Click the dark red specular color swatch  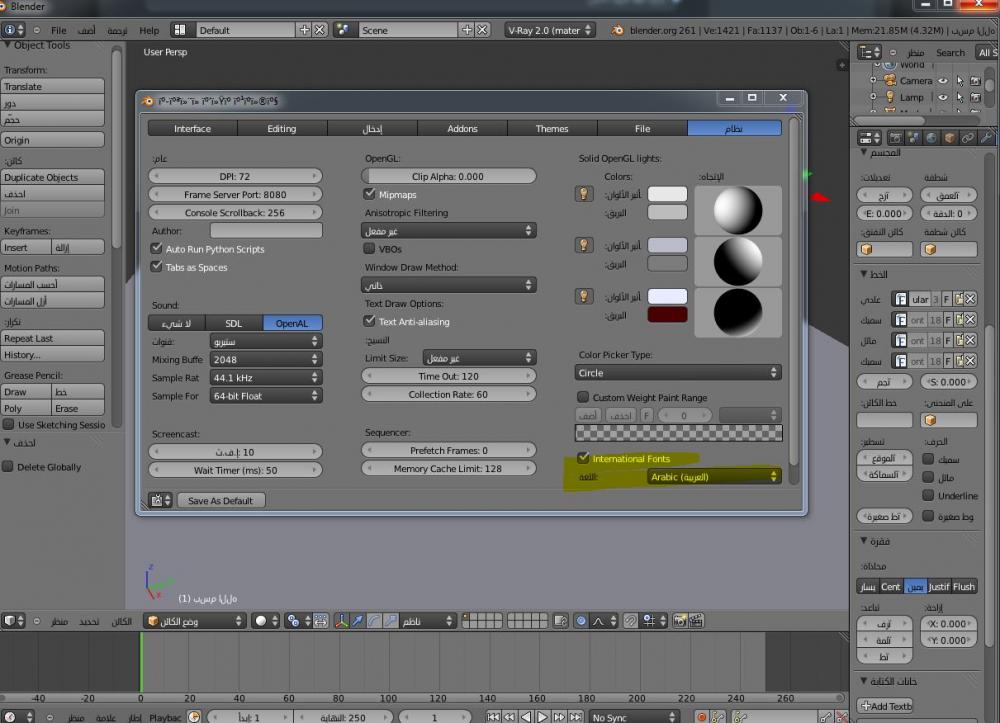pos(667,314)
